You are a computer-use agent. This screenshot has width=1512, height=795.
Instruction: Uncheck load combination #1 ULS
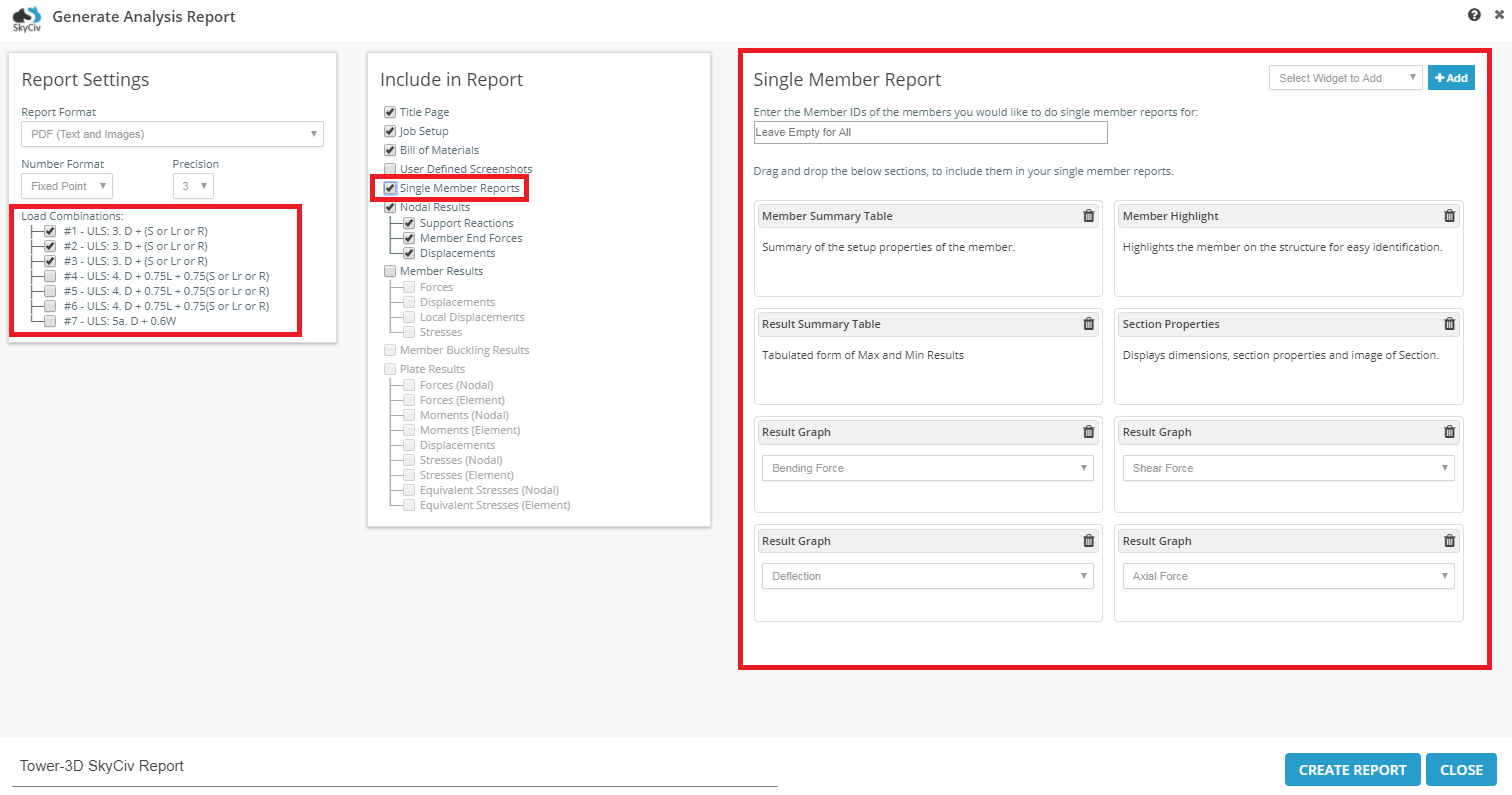point(50,231)
